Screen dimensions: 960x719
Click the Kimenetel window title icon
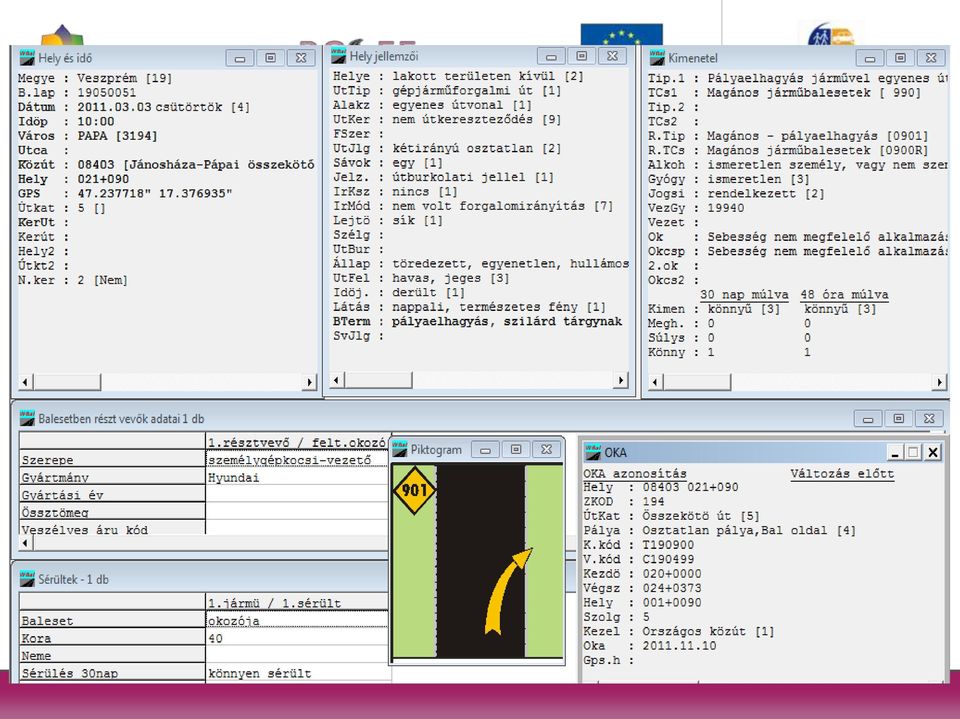point(657,57)
